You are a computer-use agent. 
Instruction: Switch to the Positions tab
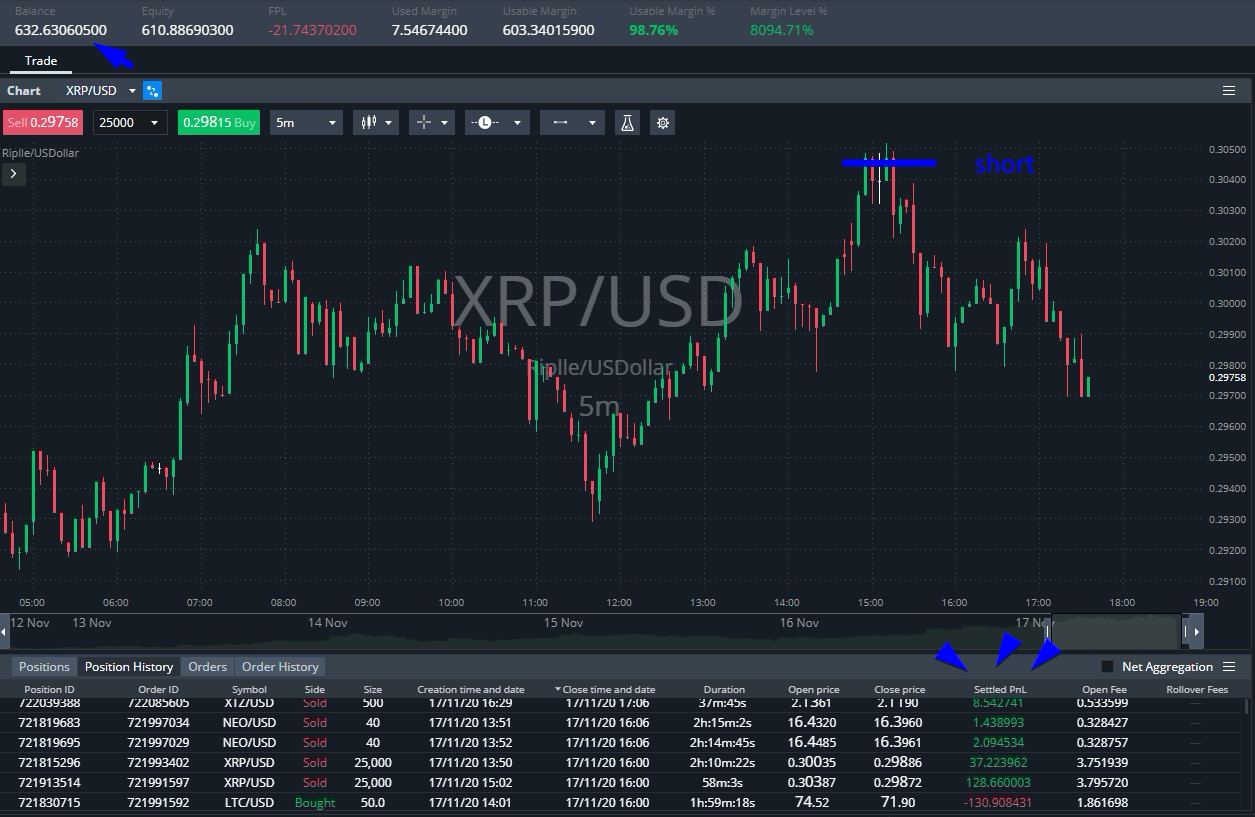pyautogui.click(x=44, y=667)
